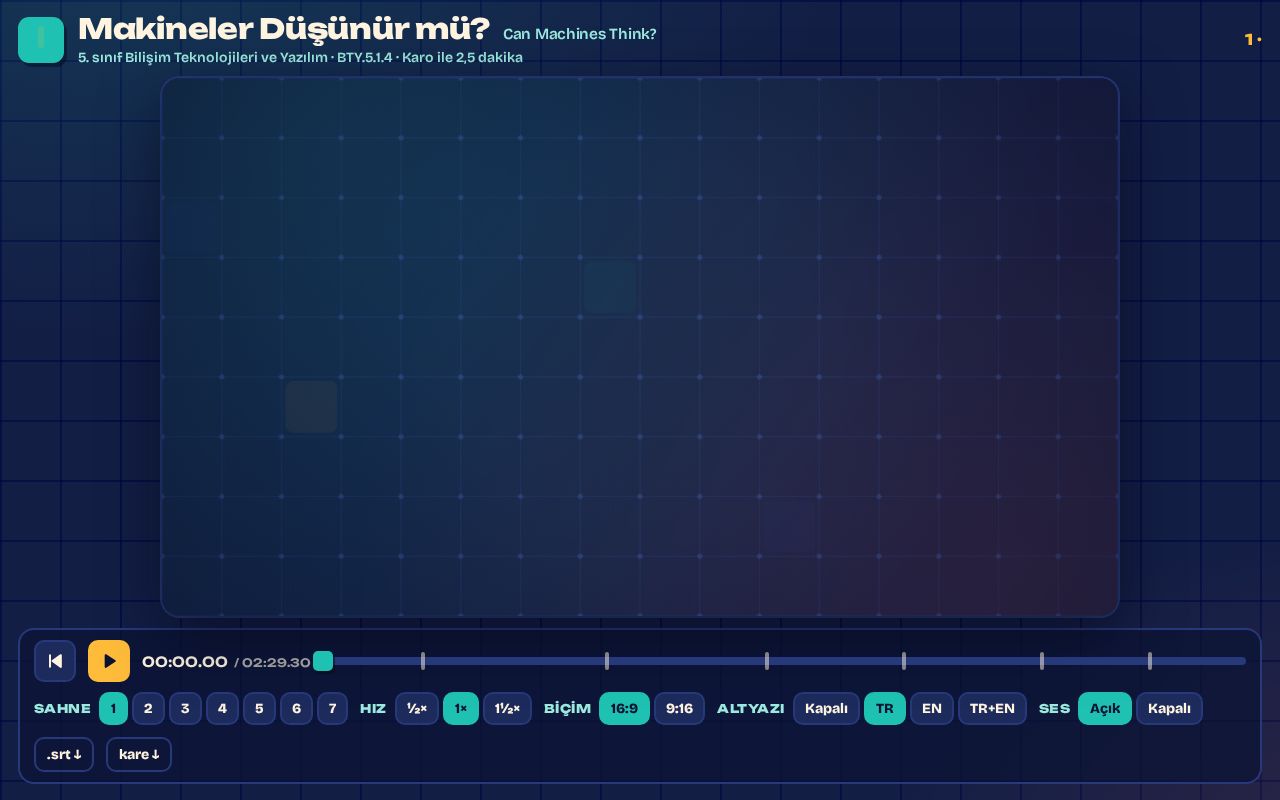1280x800 pixels.
Task: Start playback with the yellow play button
Action: 109,661
